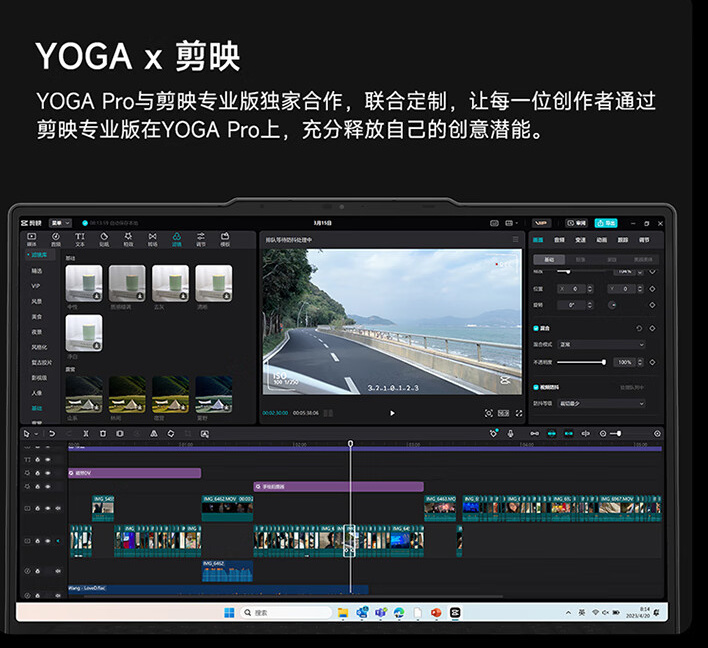Click the preview aspect ratio button
This screenshot has width=708, height=648.
tap(503, 413)
